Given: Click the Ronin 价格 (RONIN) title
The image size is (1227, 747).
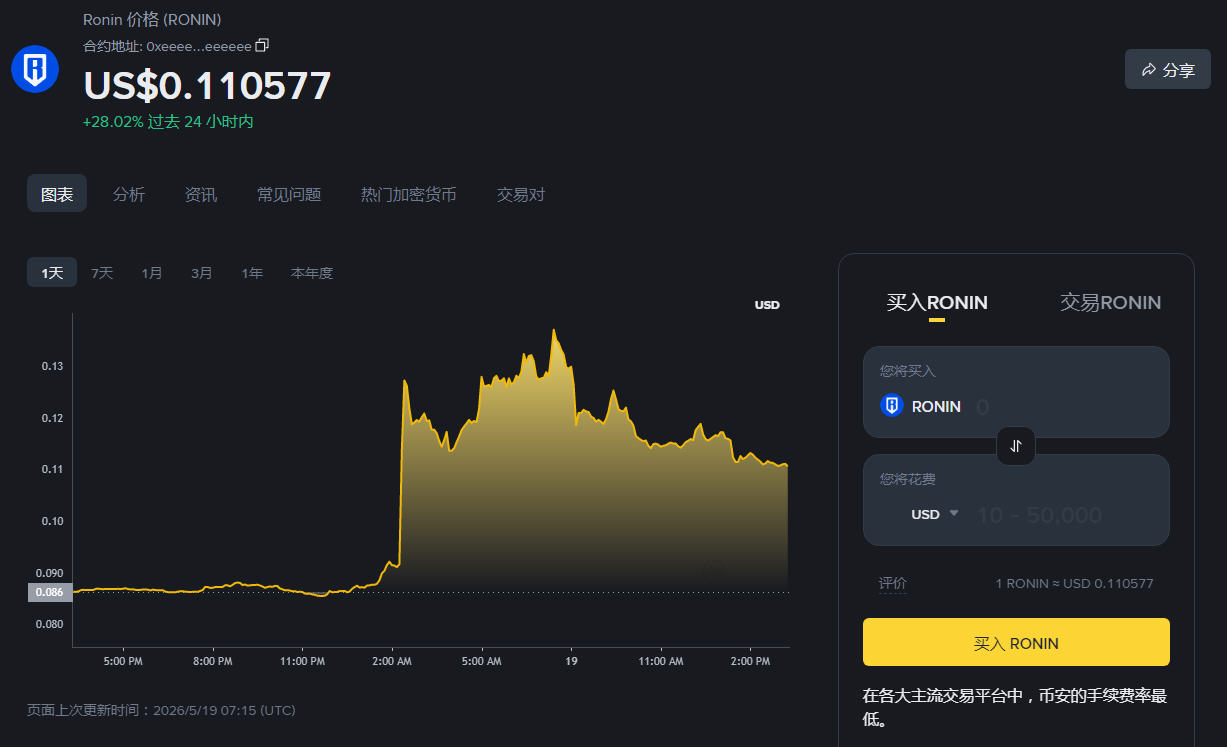Looking at the screenshot, I should point(152,19).
